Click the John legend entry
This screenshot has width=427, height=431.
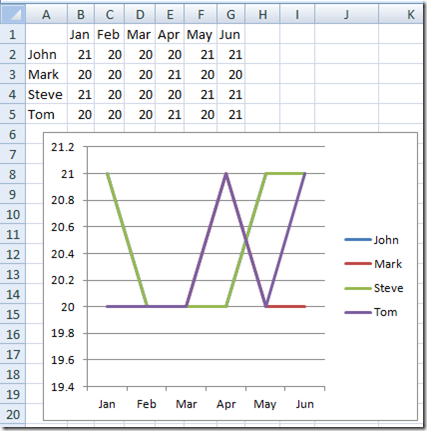[x=371, y=240]
